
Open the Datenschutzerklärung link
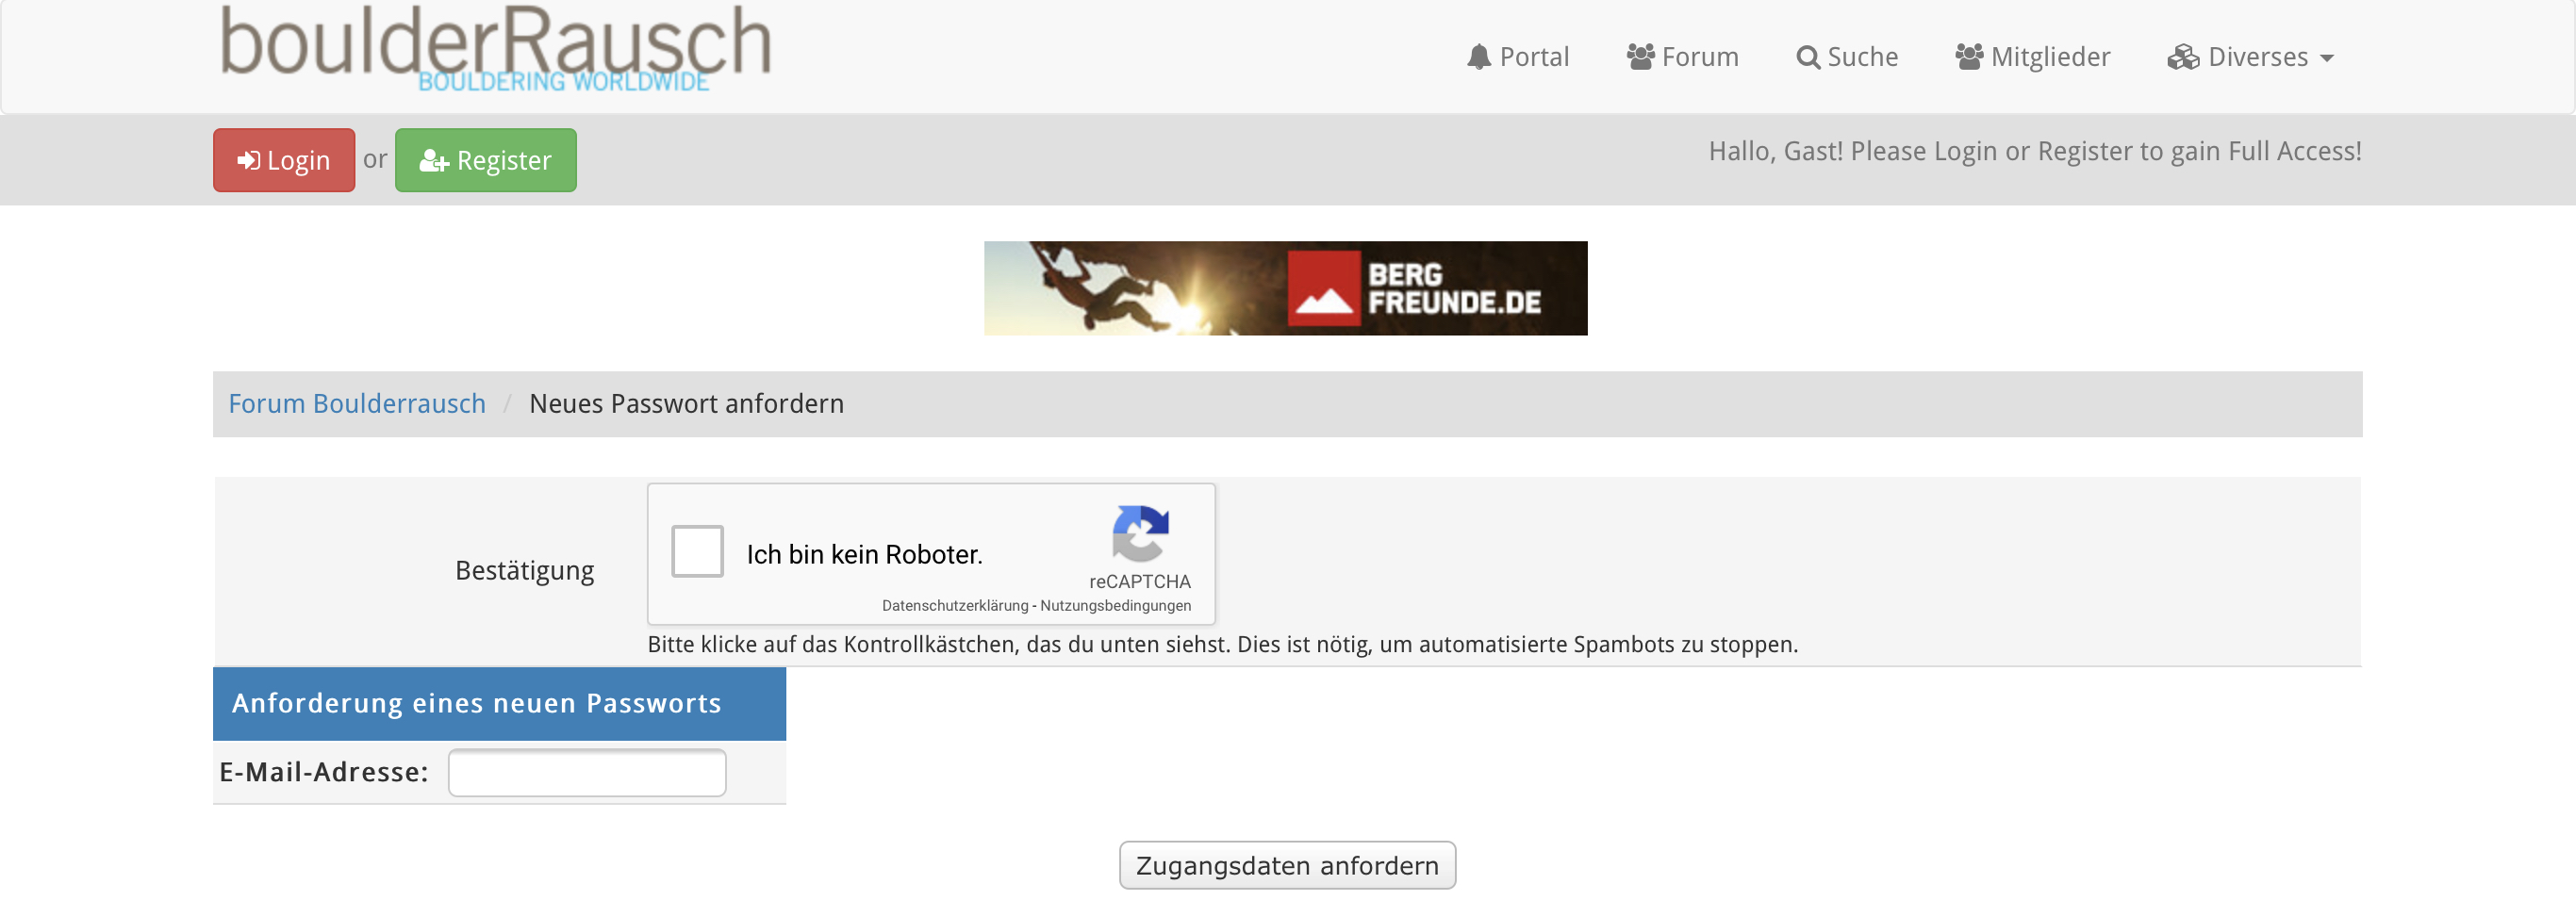click(954, 605)
